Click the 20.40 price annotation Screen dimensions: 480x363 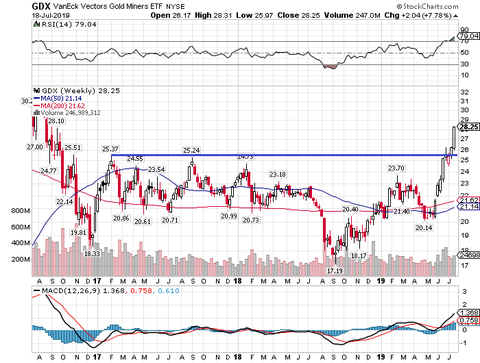pos(350,209)
